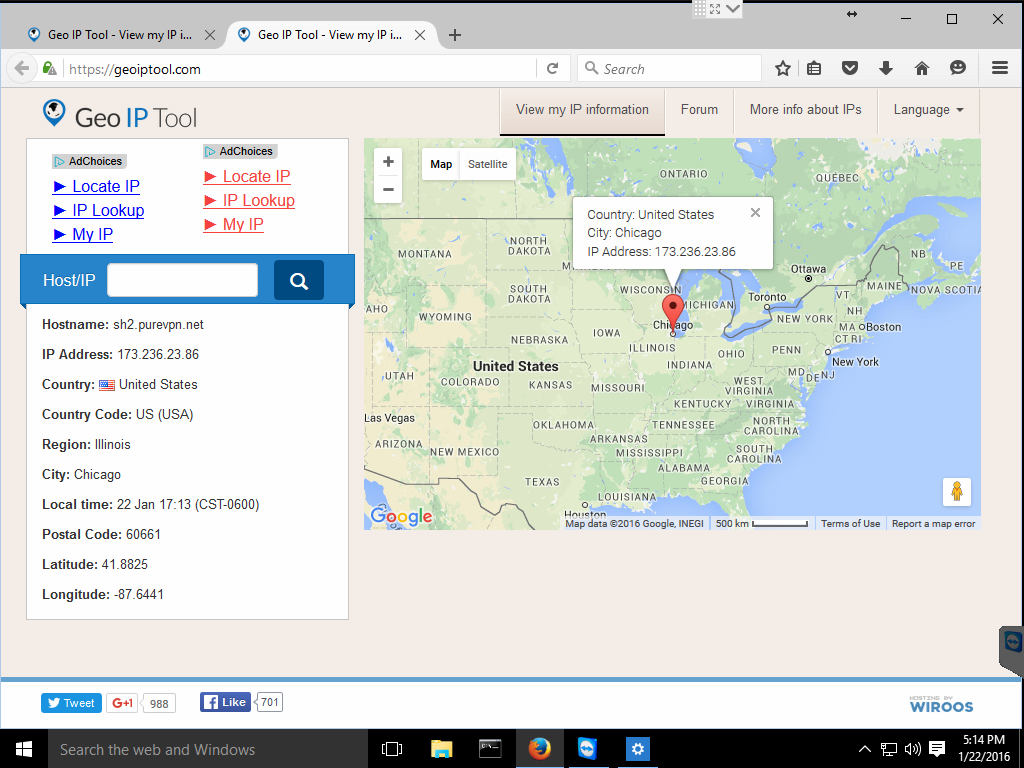1024x768 pixels.
Task: Click the G+1 button
Action: (x=122, y=703)
